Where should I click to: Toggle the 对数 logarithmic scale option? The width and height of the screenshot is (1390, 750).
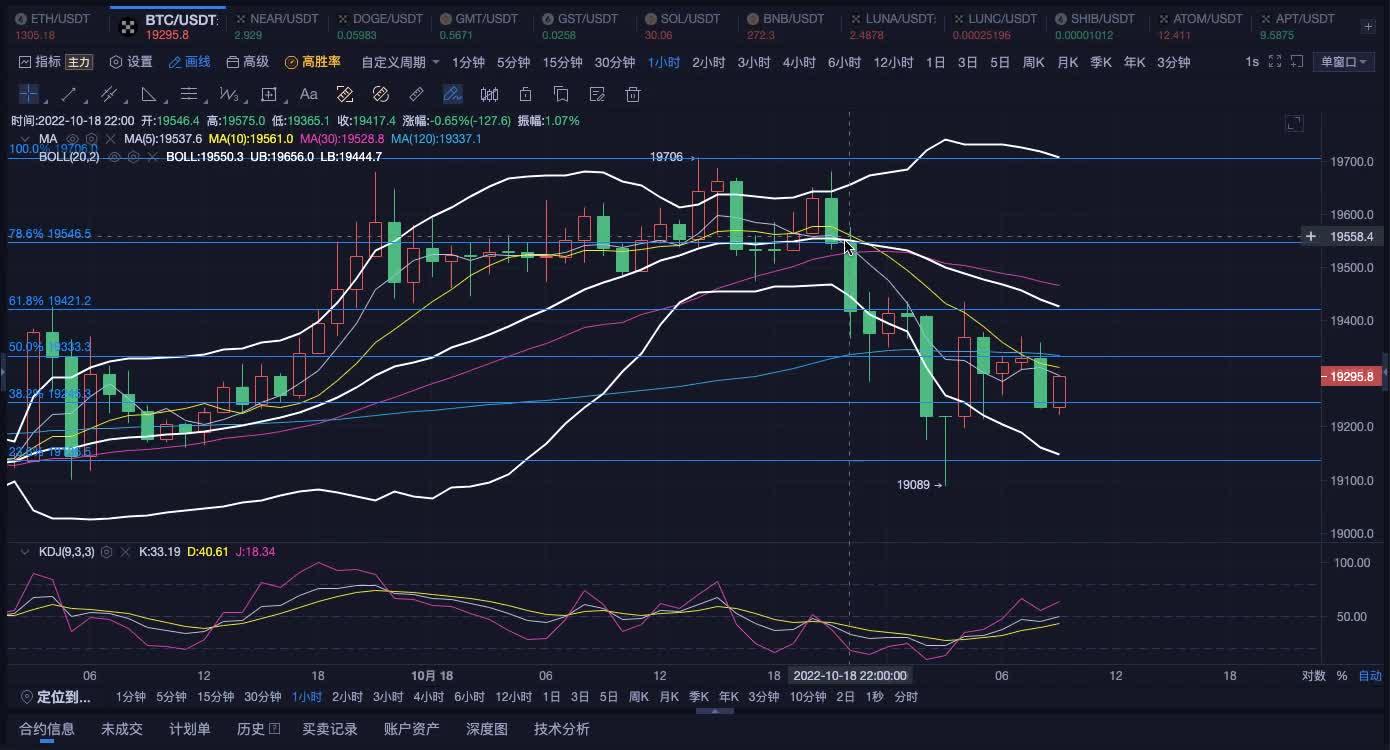click(x=1313, y=676)
